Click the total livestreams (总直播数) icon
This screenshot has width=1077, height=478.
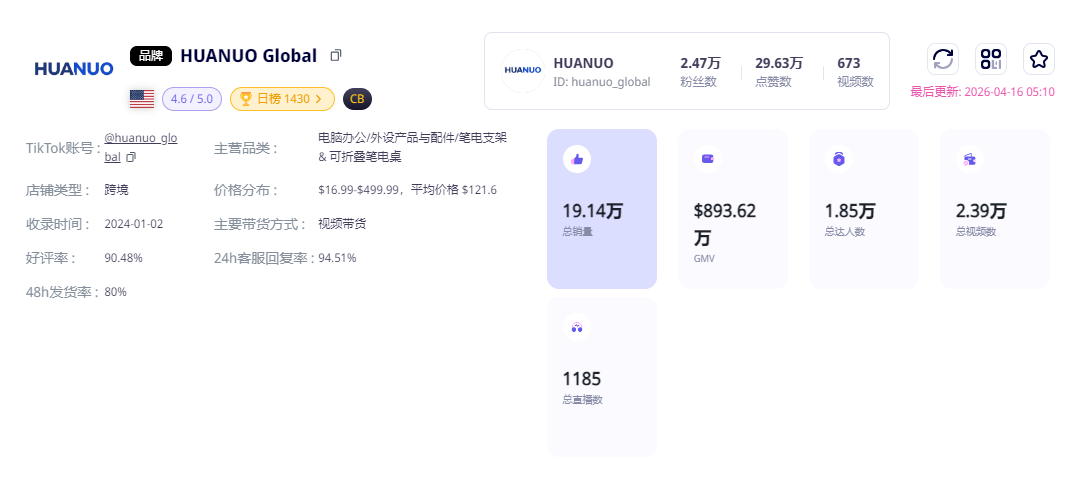pyautogui.click(x=577, y=327)
